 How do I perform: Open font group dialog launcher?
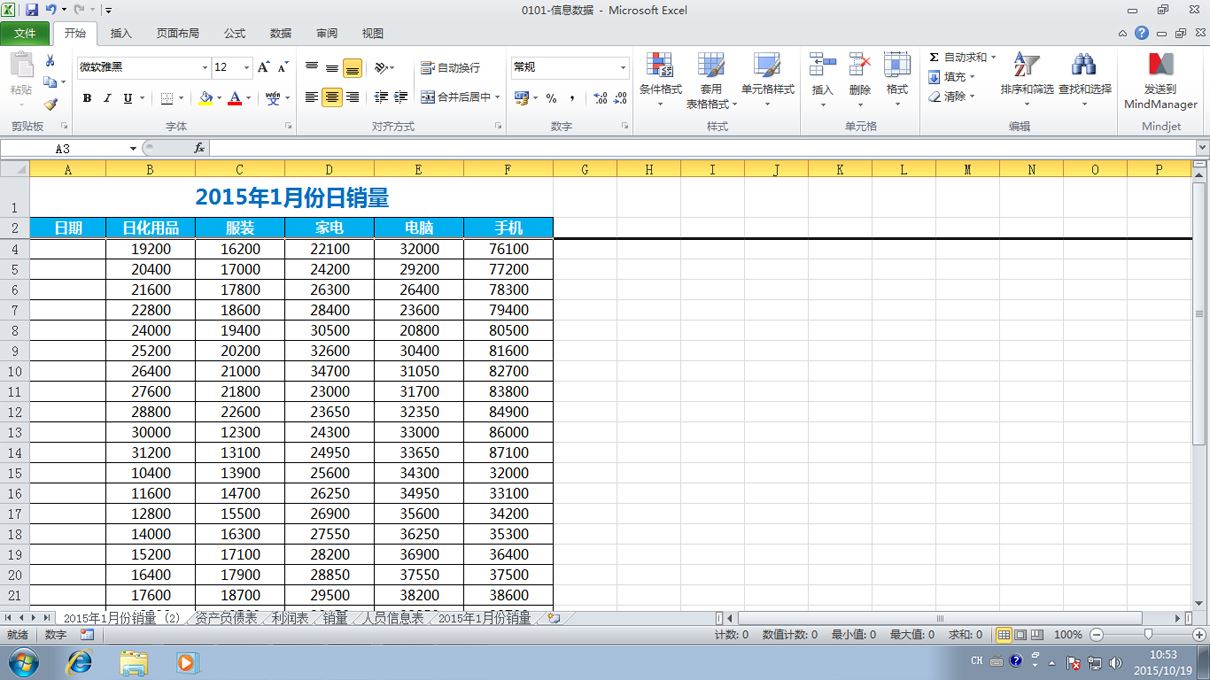point(288,127)
